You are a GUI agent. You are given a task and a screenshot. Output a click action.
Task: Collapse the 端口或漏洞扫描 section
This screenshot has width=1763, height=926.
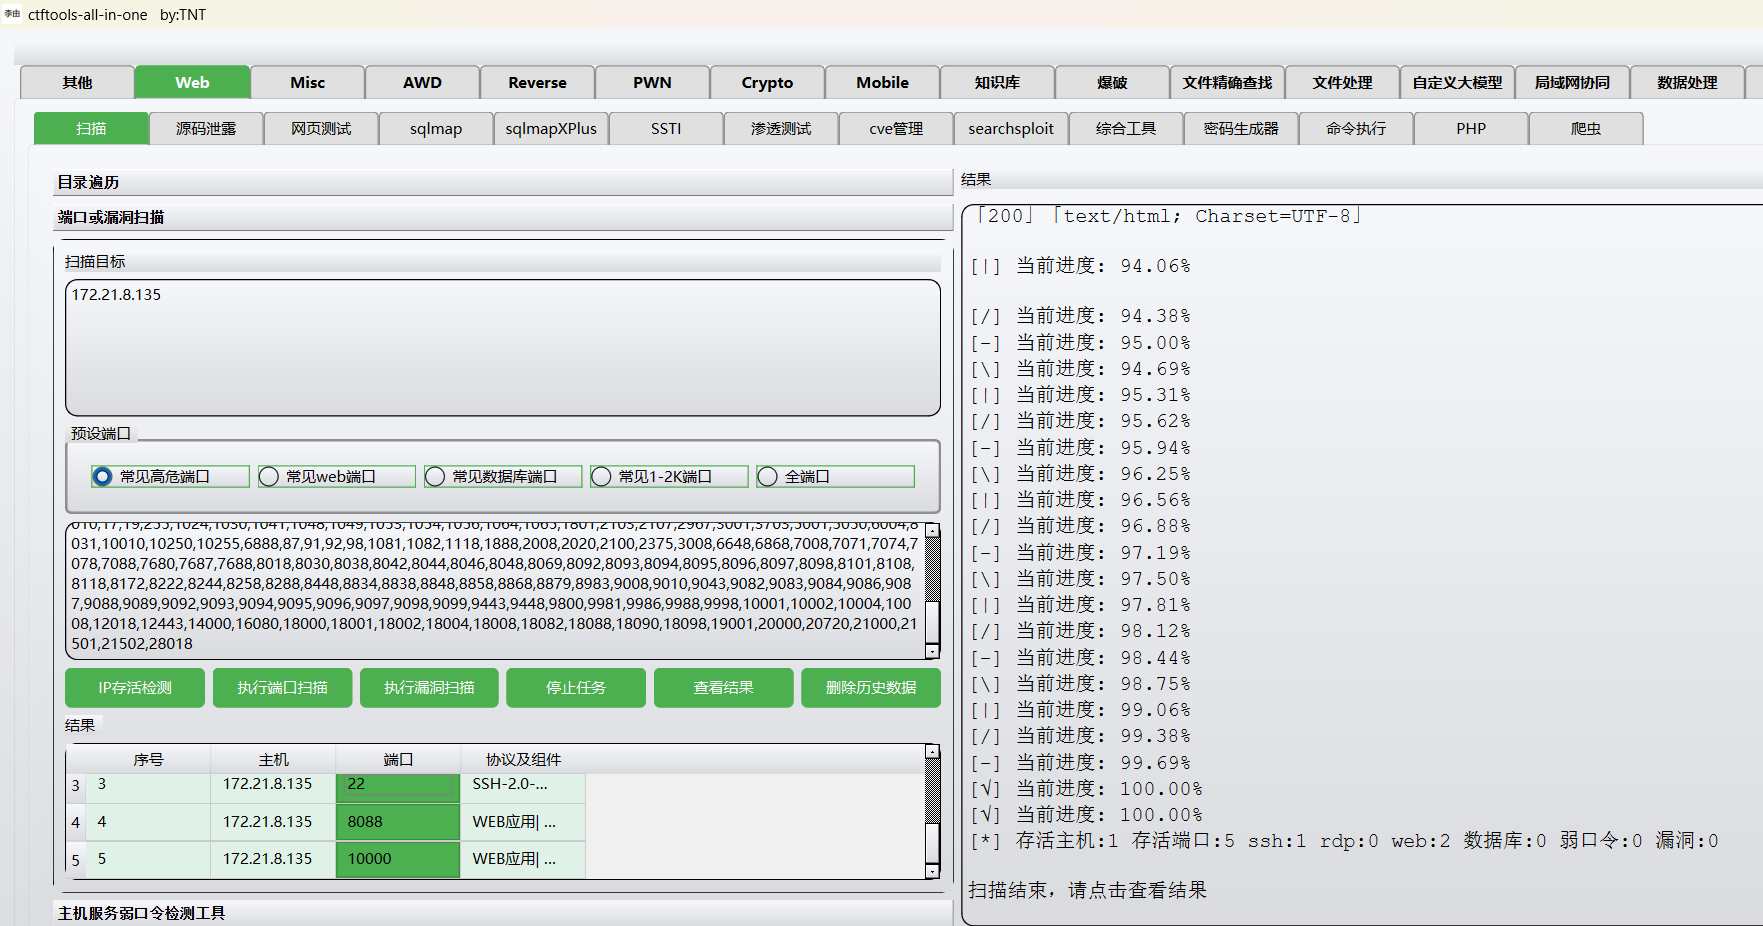coord(502,217)
